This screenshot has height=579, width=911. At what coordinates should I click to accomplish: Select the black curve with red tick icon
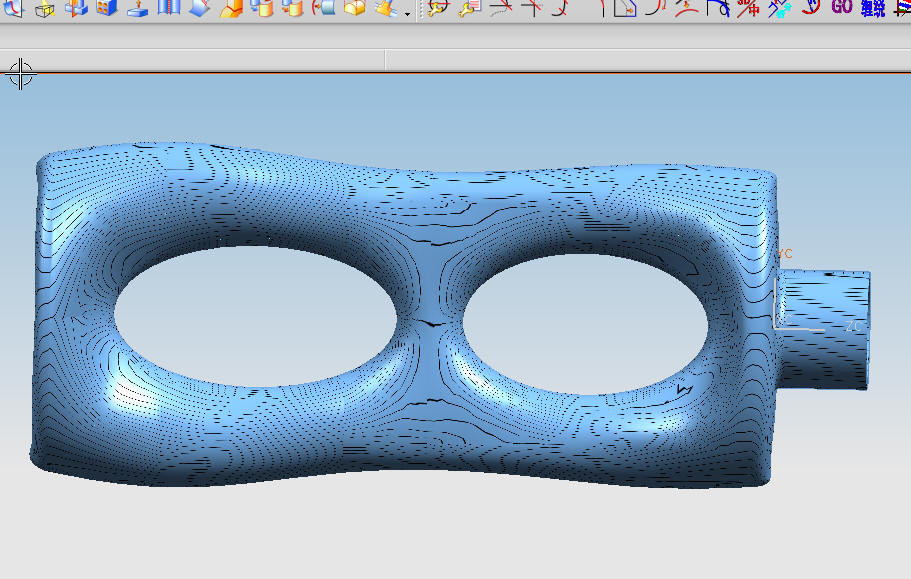point(561,8)
